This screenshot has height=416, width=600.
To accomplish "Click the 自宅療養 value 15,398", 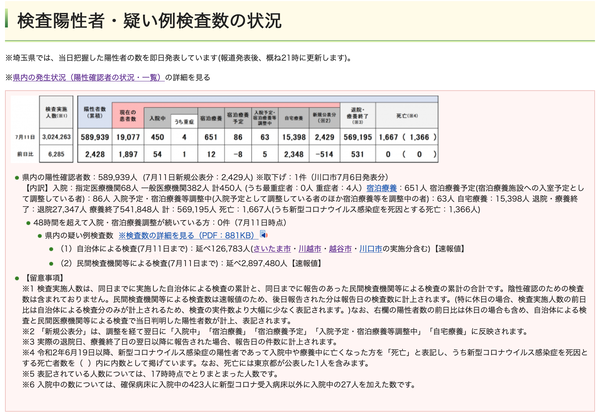I will click(293, 137).
